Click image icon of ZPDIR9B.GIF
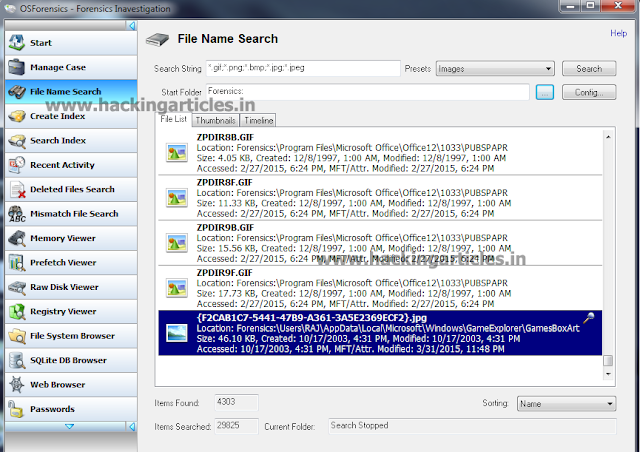 click(177, 243)
